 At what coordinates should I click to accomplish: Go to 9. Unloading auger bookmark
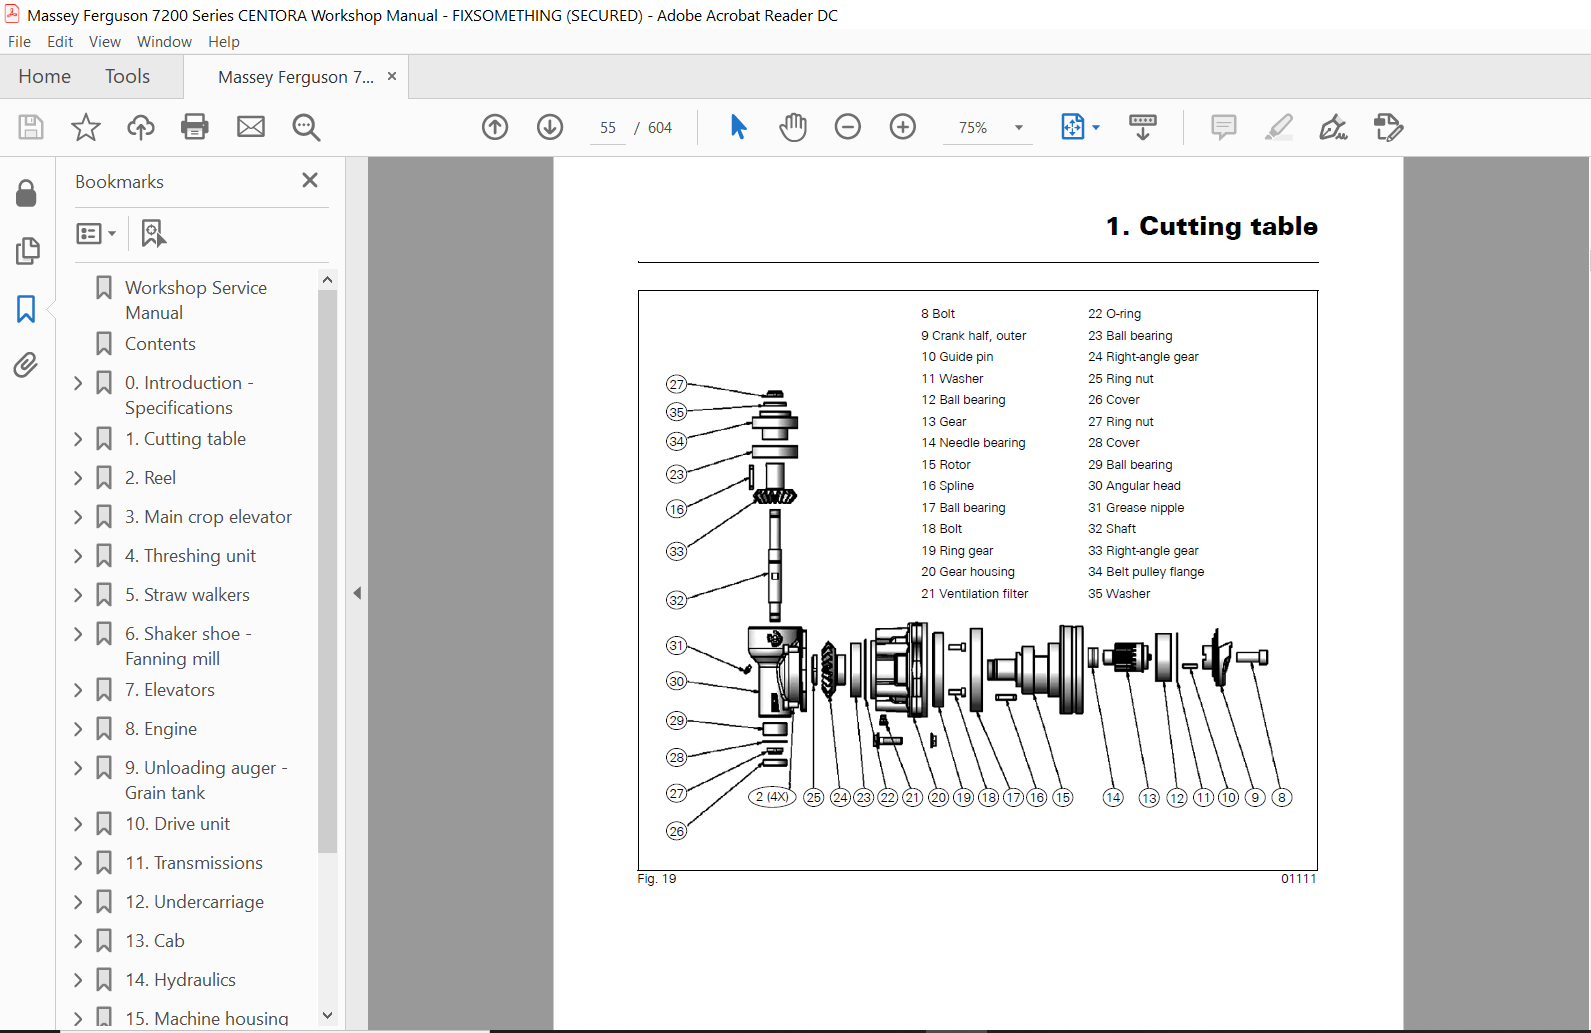tap(206, 780)
